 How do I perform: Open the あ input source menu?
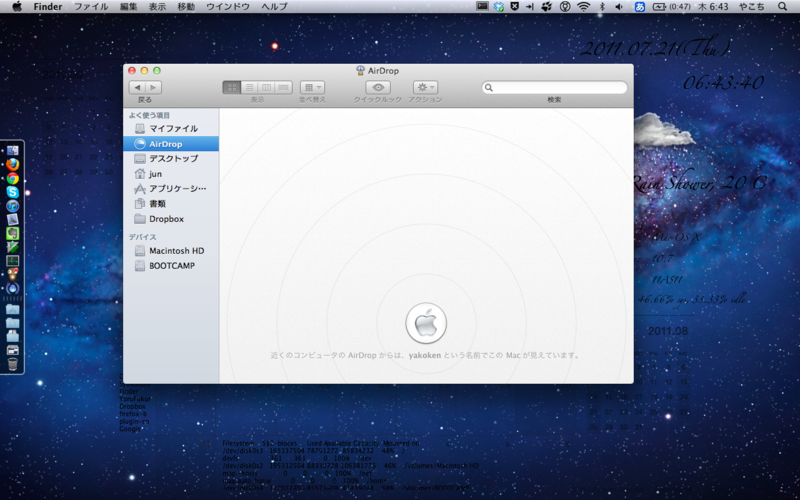pyautogui.click(x=639, y=7)
